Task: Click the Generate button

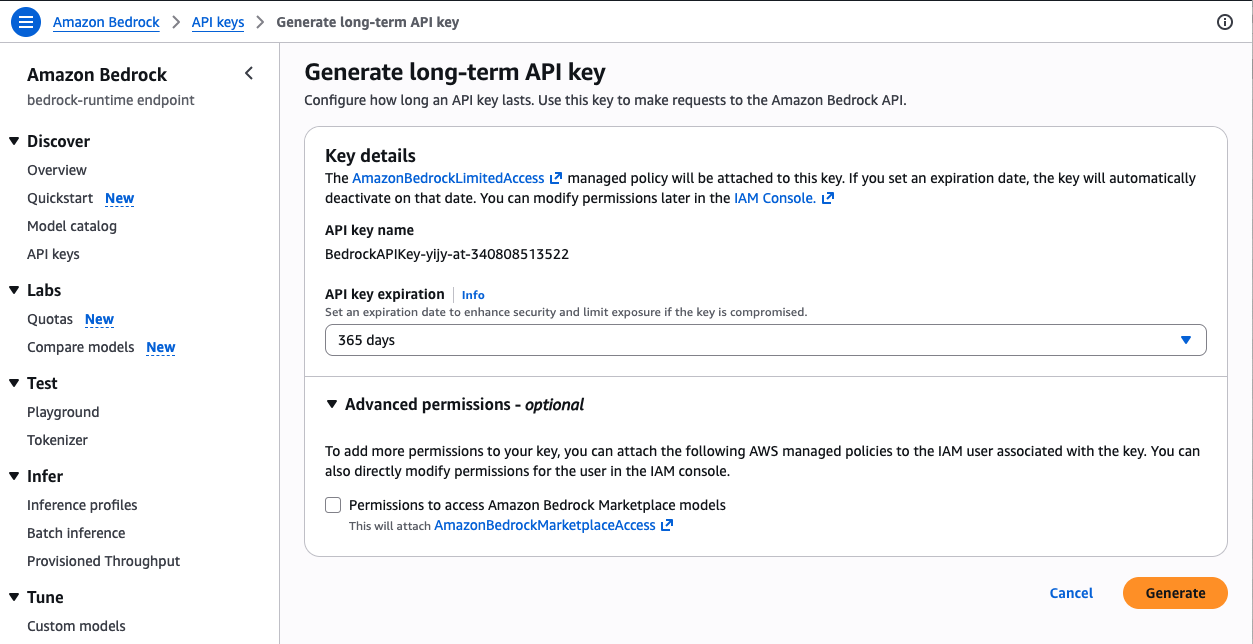Action: [1175, 593]
